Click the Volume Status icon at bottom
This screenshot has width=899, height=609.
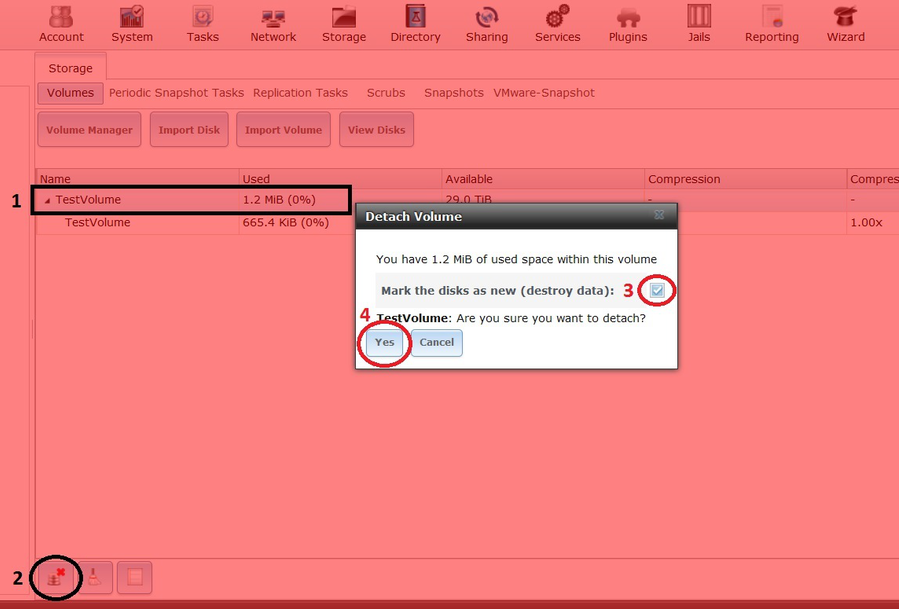(x=135, y=577)
